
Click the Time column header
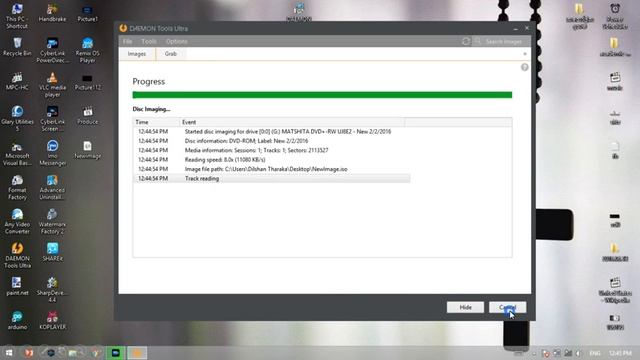pos(156,122)
